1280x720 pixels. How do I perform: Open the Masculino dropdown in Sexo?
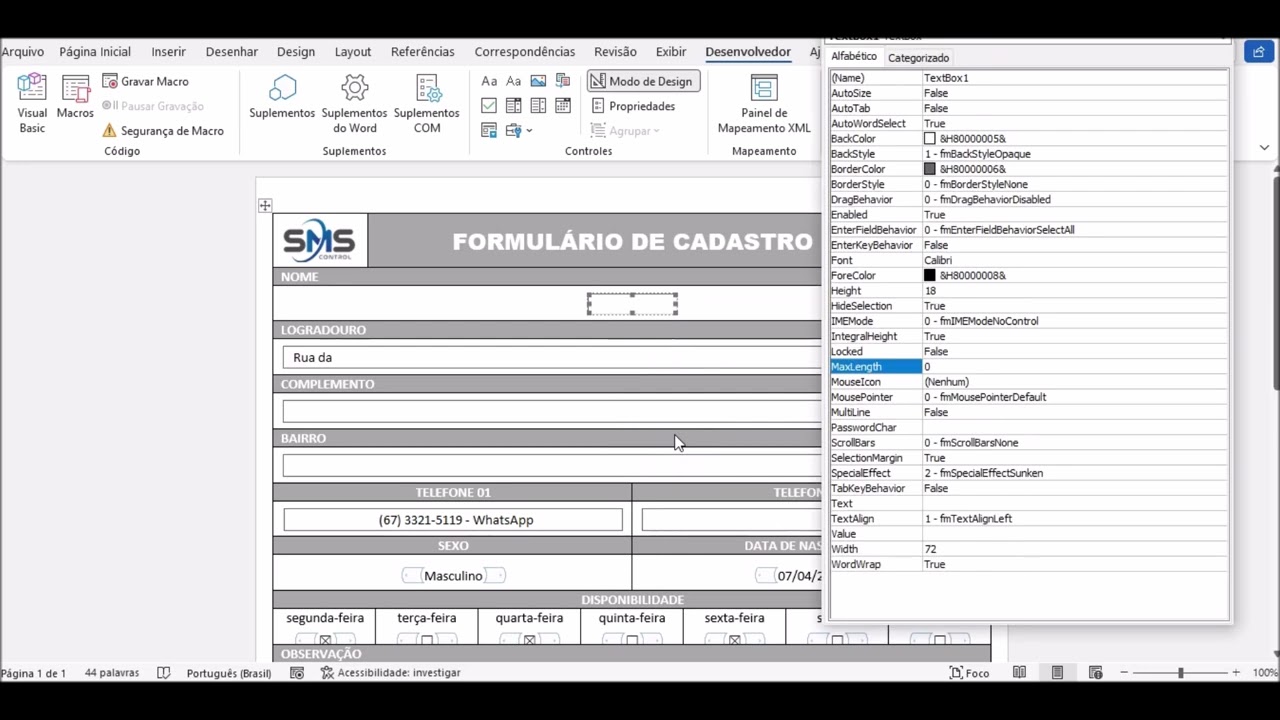[453, 576]
